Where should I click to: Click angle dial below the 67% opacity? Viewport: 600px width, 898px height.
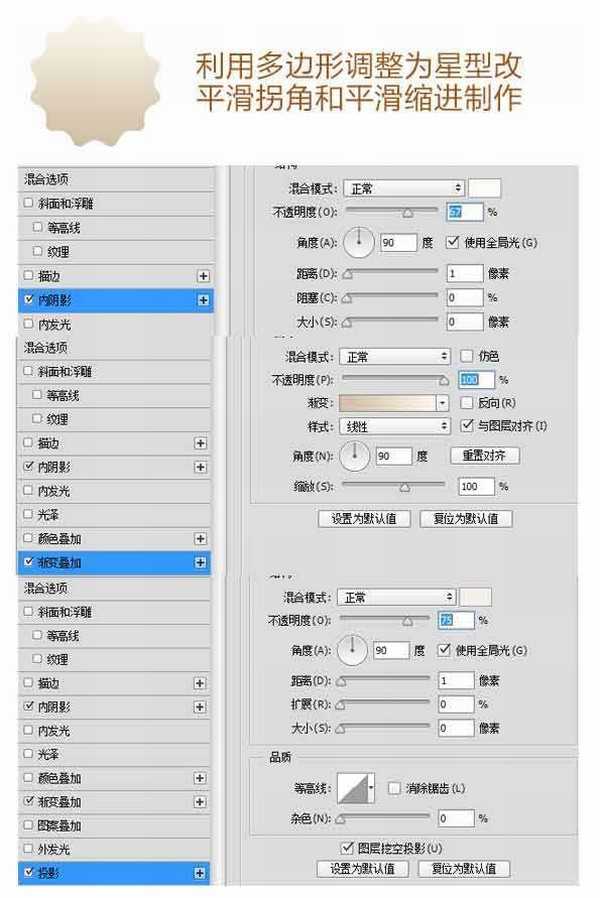pos(359,243)
